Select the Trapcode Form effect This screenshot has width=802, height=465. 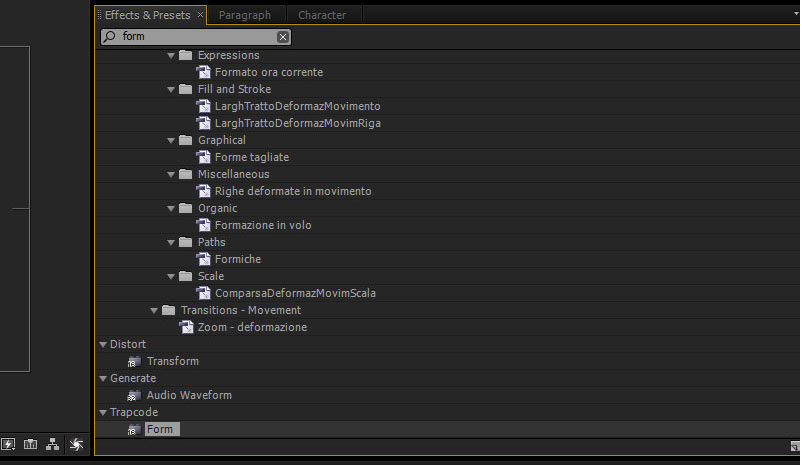click(162, 429)
